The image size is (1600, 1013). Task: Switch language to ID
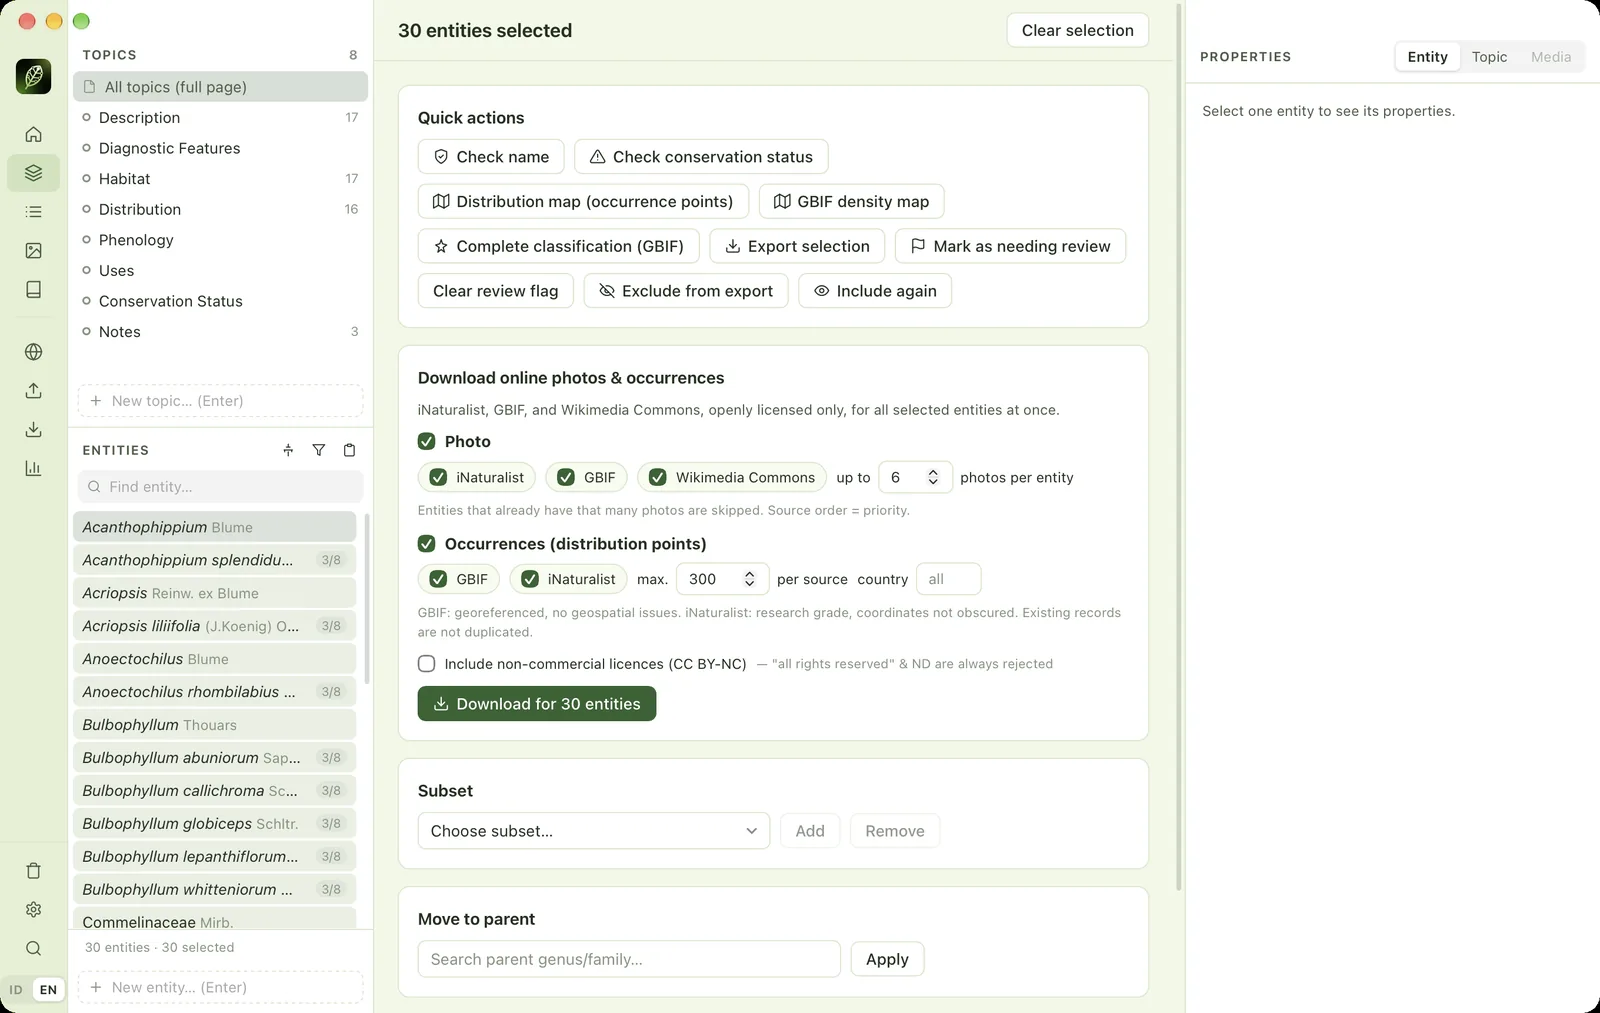click(x=16, y=990)
